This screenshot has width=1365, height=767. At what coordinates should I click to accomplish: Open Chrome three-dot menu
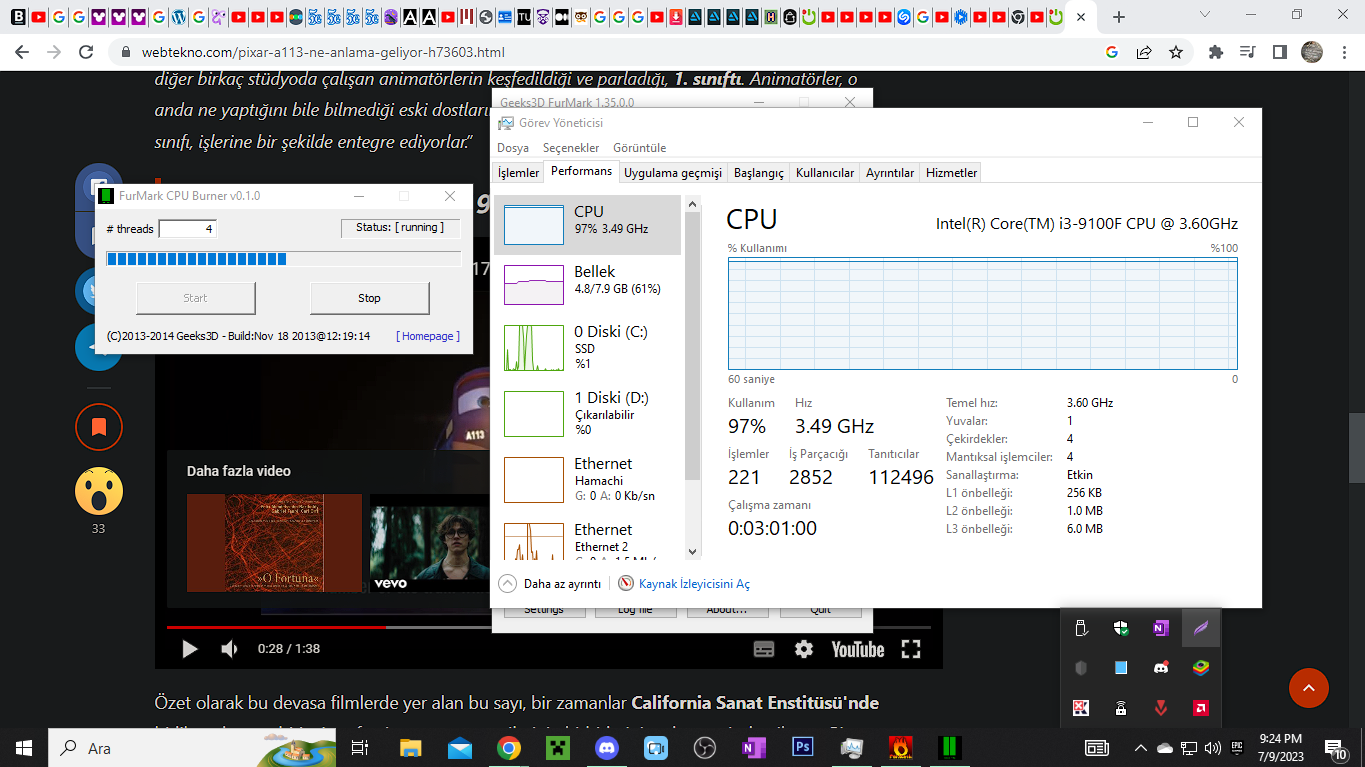coord(1343,52)
